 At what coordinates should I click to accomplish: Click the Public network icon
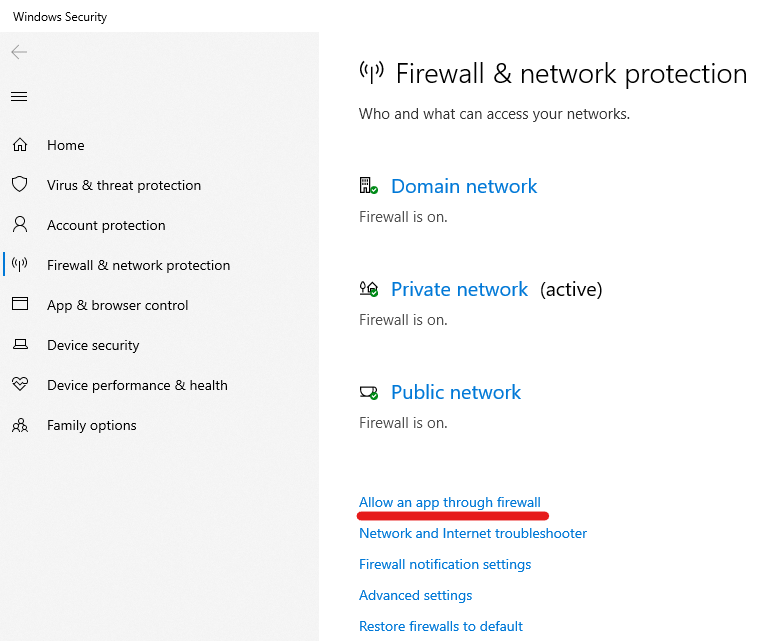click(368, 392)
